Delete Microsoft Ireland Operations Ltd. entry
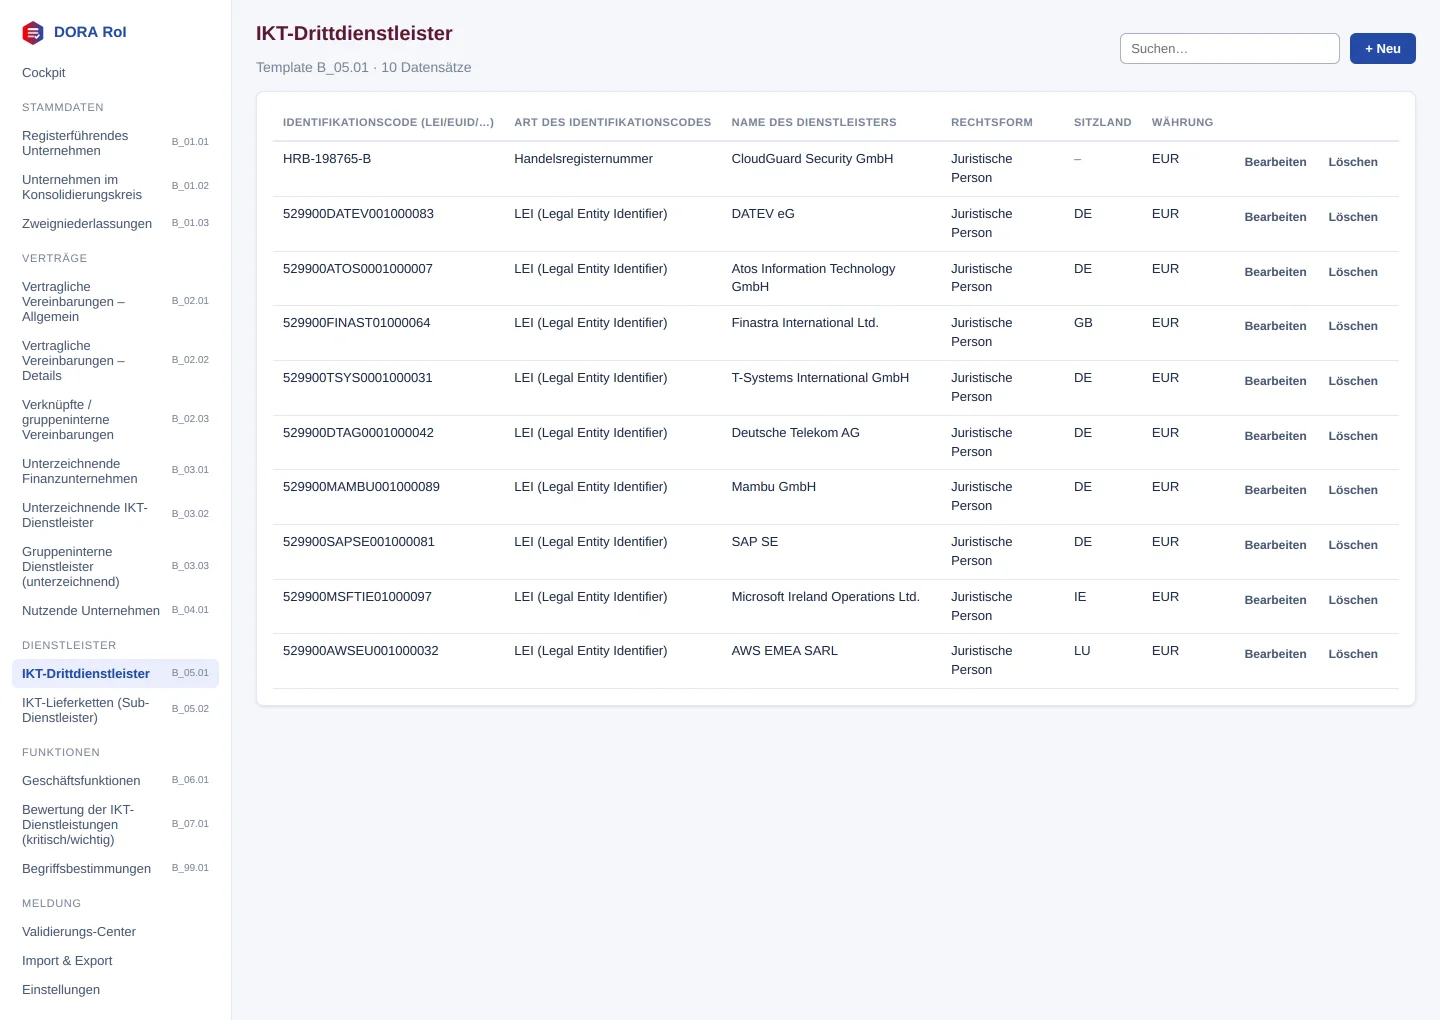The width and height of the screenshot is (1440, 1020). (x=1353, y=600)
